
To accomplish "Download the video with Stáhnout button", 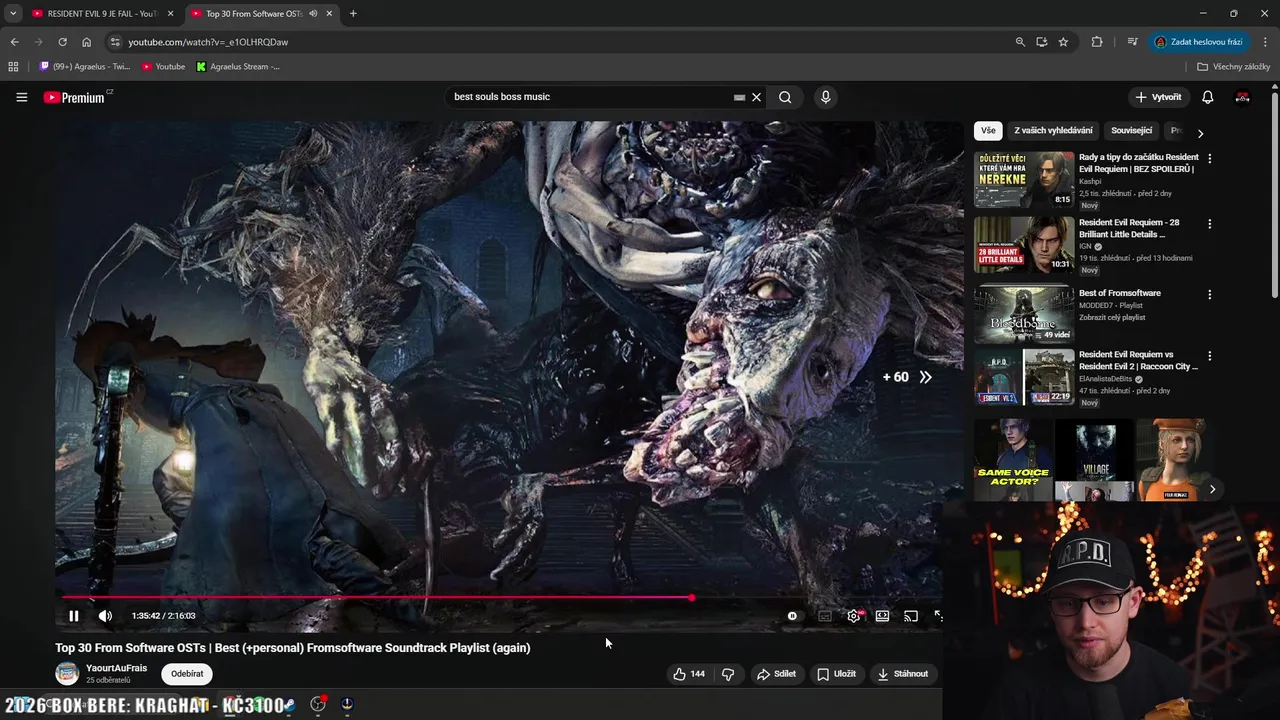I will (x=902, y=674).
